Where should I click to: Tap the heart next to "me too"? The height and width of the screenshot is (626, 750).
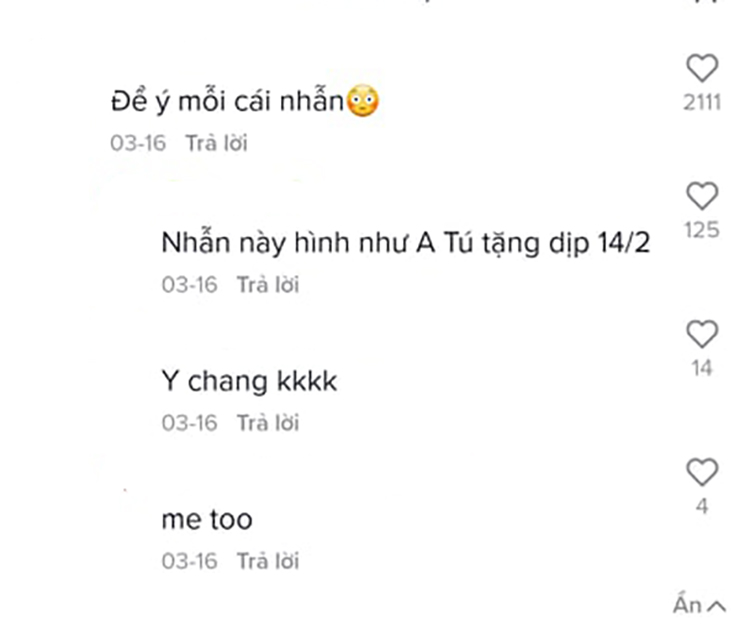point(702,472)
